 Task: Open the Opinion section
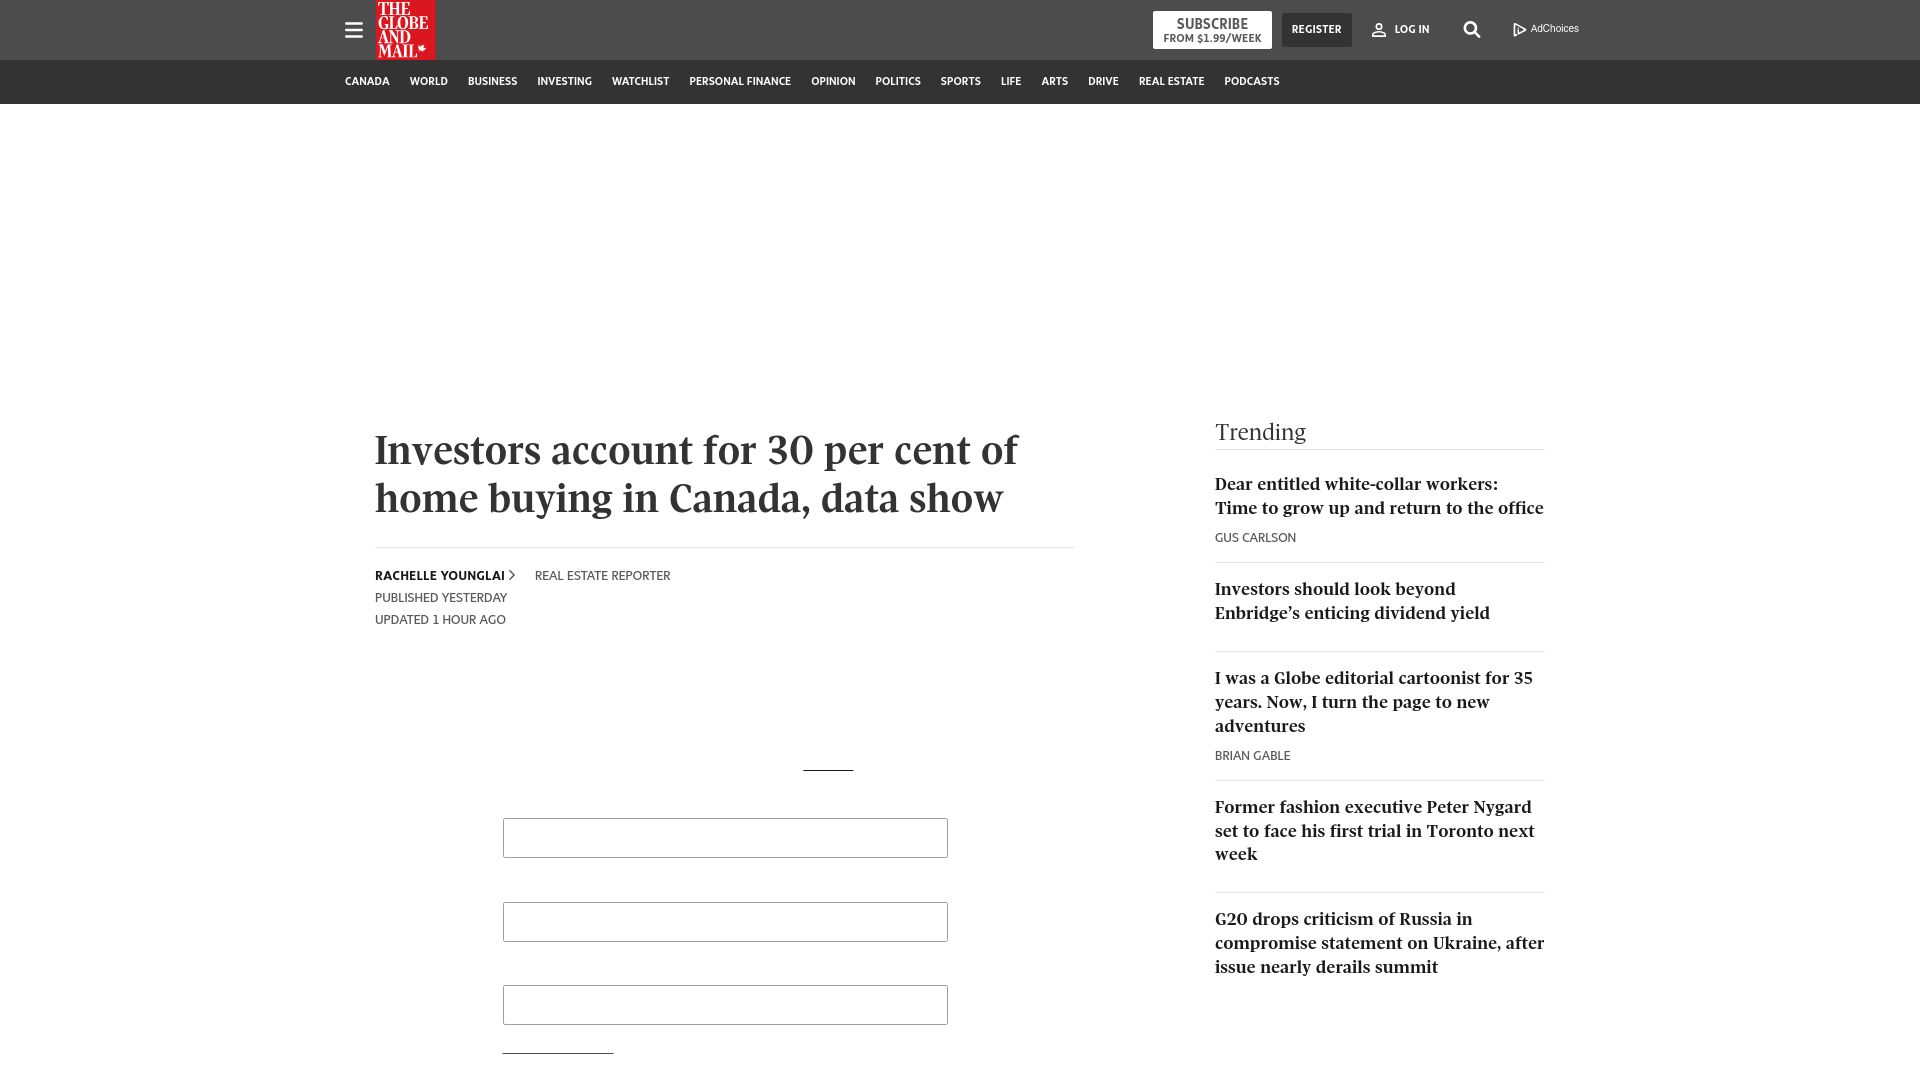point(833,81)
